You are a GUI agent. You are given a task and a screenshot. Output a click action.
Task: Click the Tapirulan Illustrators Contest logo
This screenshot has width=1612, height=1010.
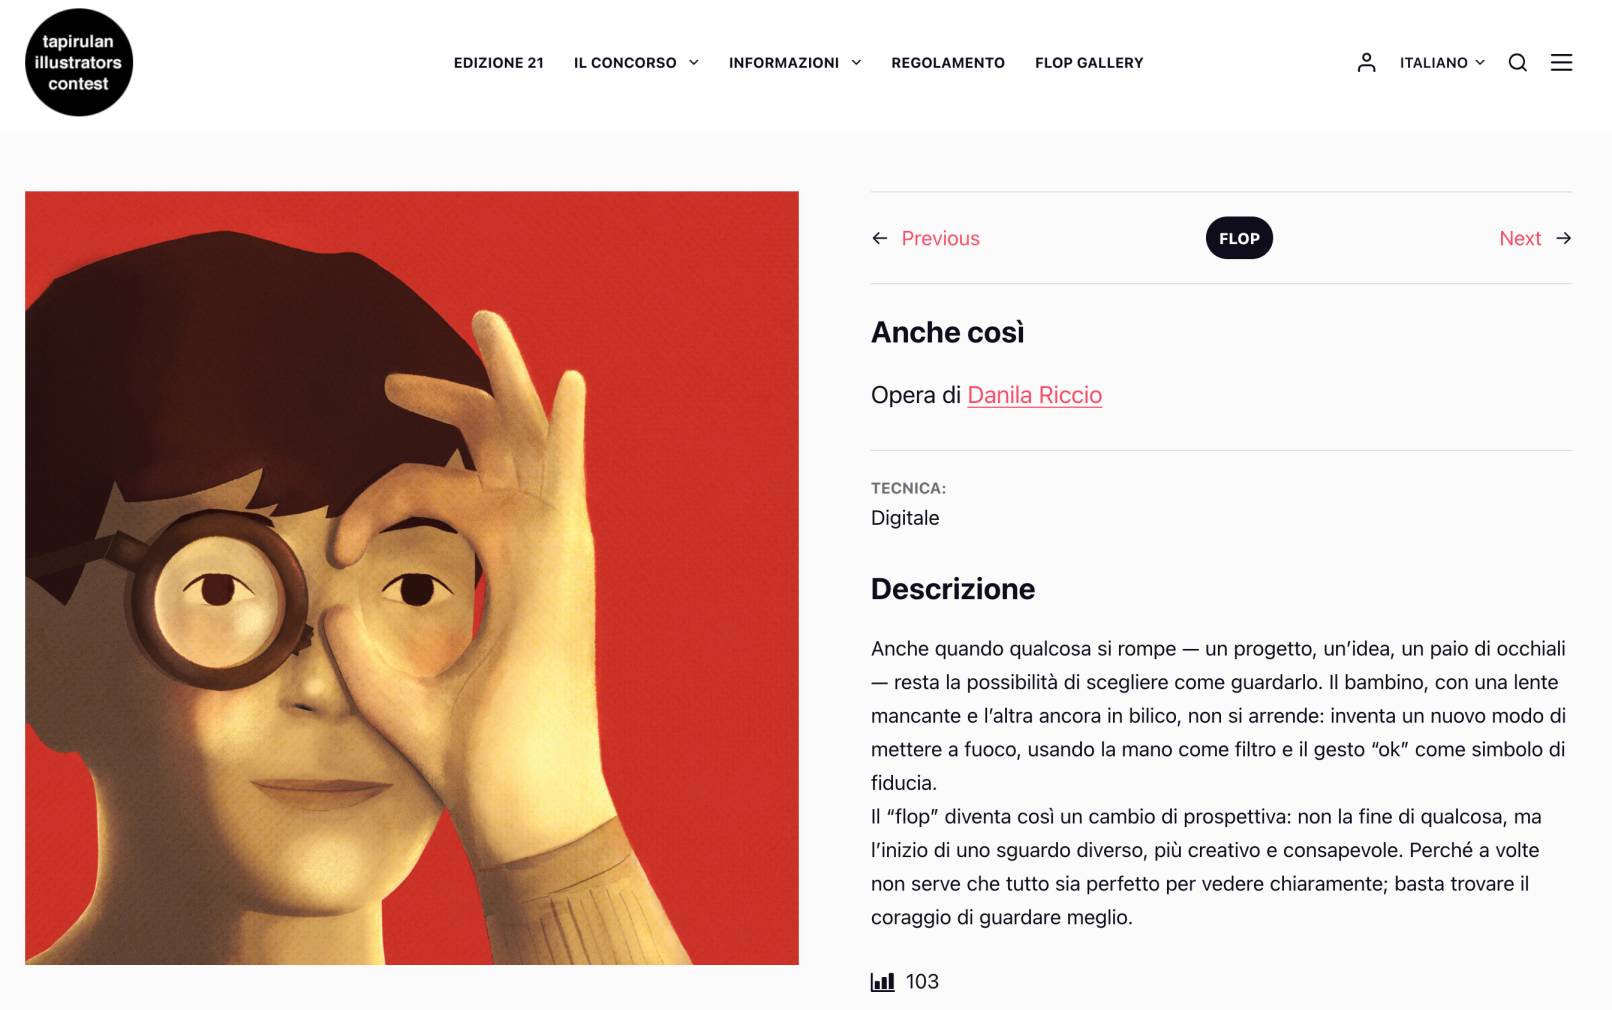[x=79, y=62]
